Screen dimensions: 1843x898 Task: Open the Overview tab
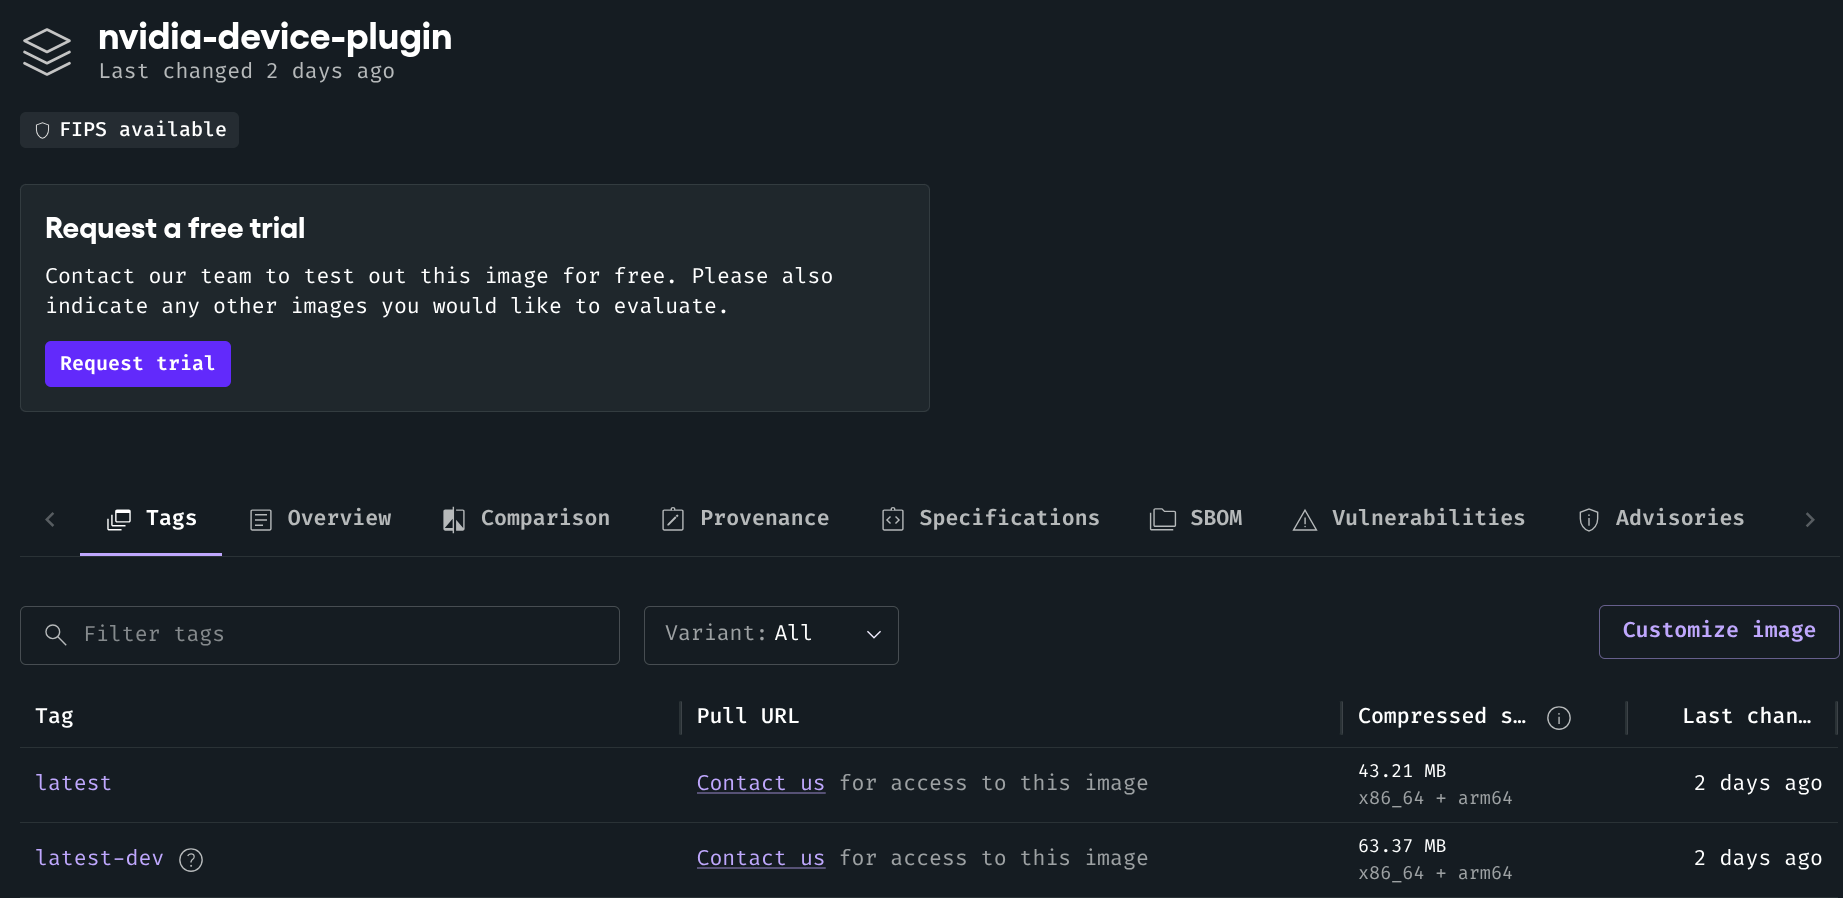pyautogui.click(x=320, y=519)
